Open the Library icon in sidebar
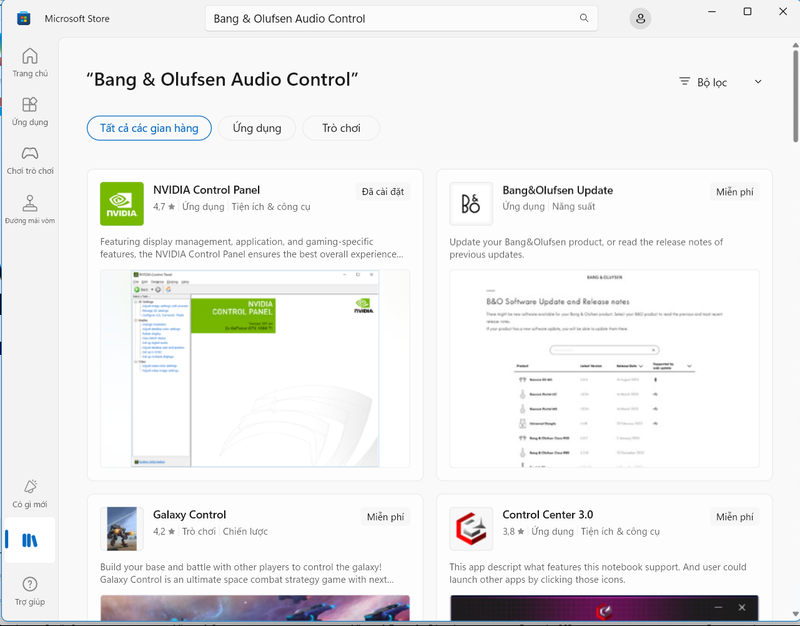 [30, 540]
